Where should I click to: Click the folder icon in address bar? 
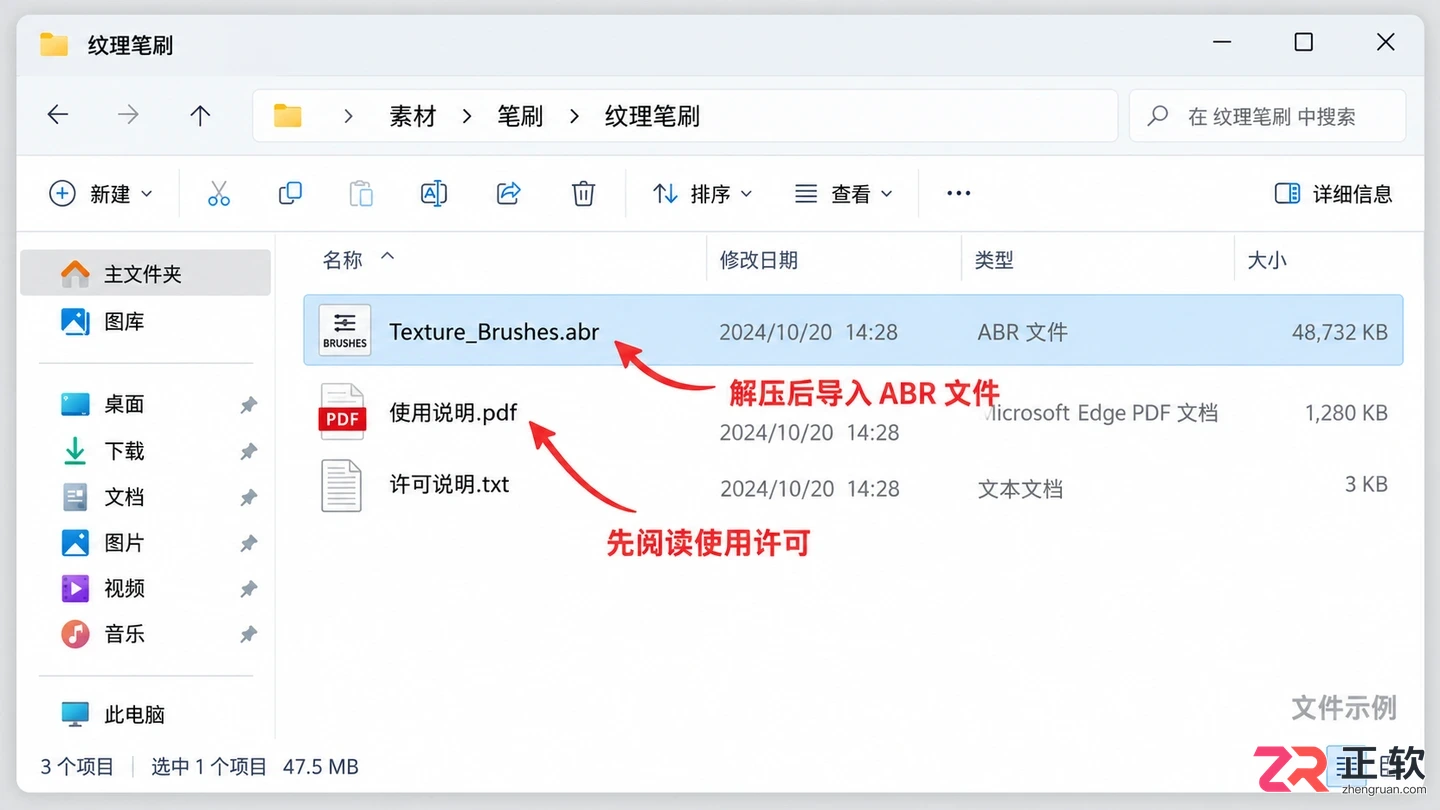[288, 116]
